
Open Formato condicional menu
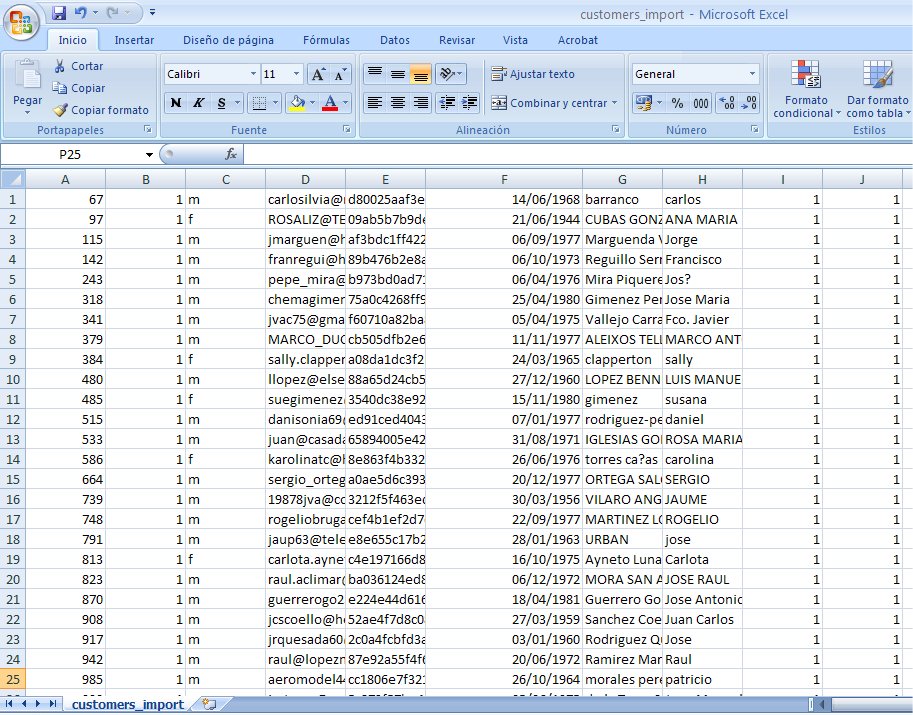click(806, 88)
